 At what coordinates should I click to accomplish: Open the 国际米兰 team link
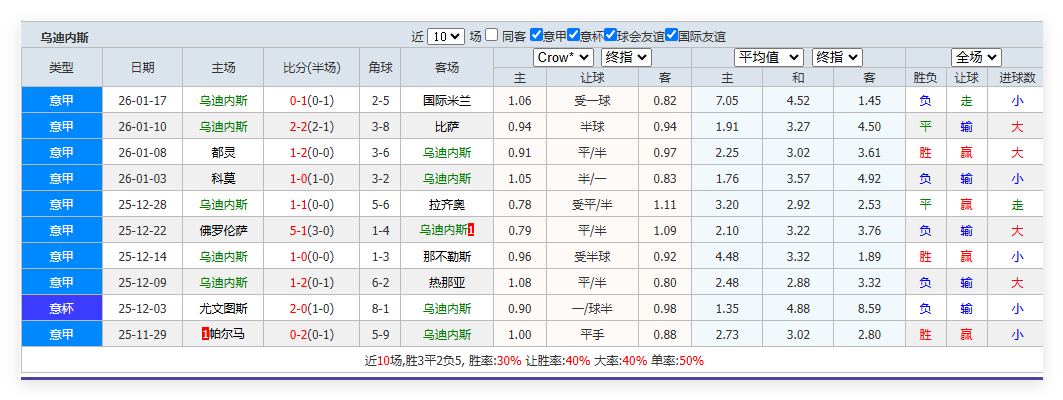coord(446,101)
